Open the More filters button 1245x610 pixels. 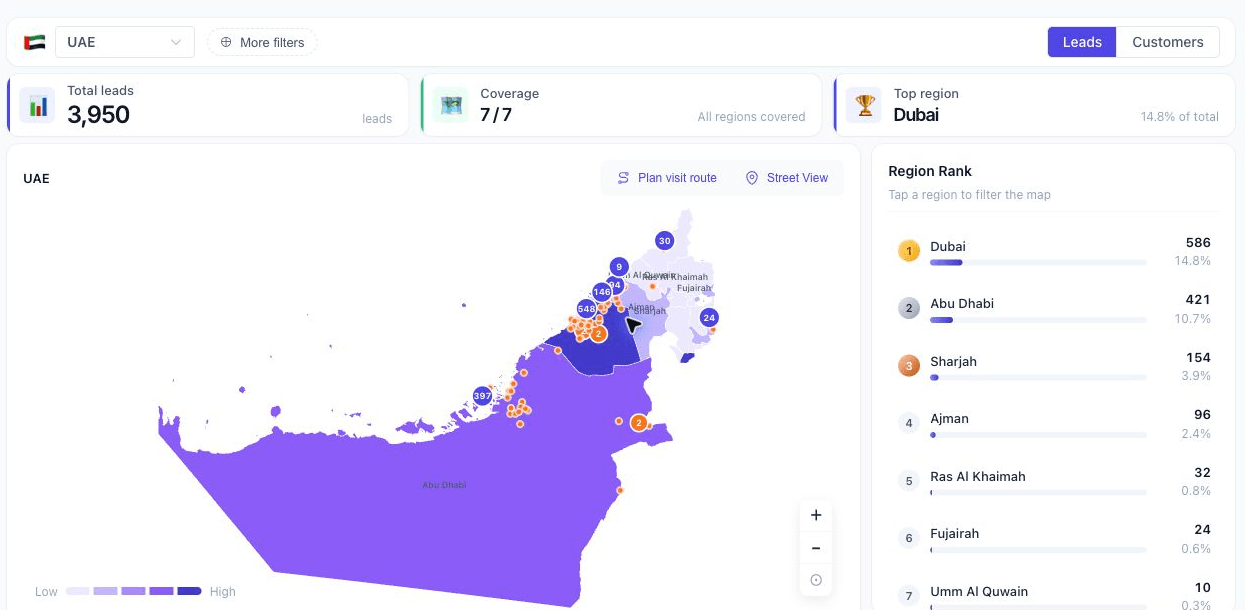tap(262, 42)
